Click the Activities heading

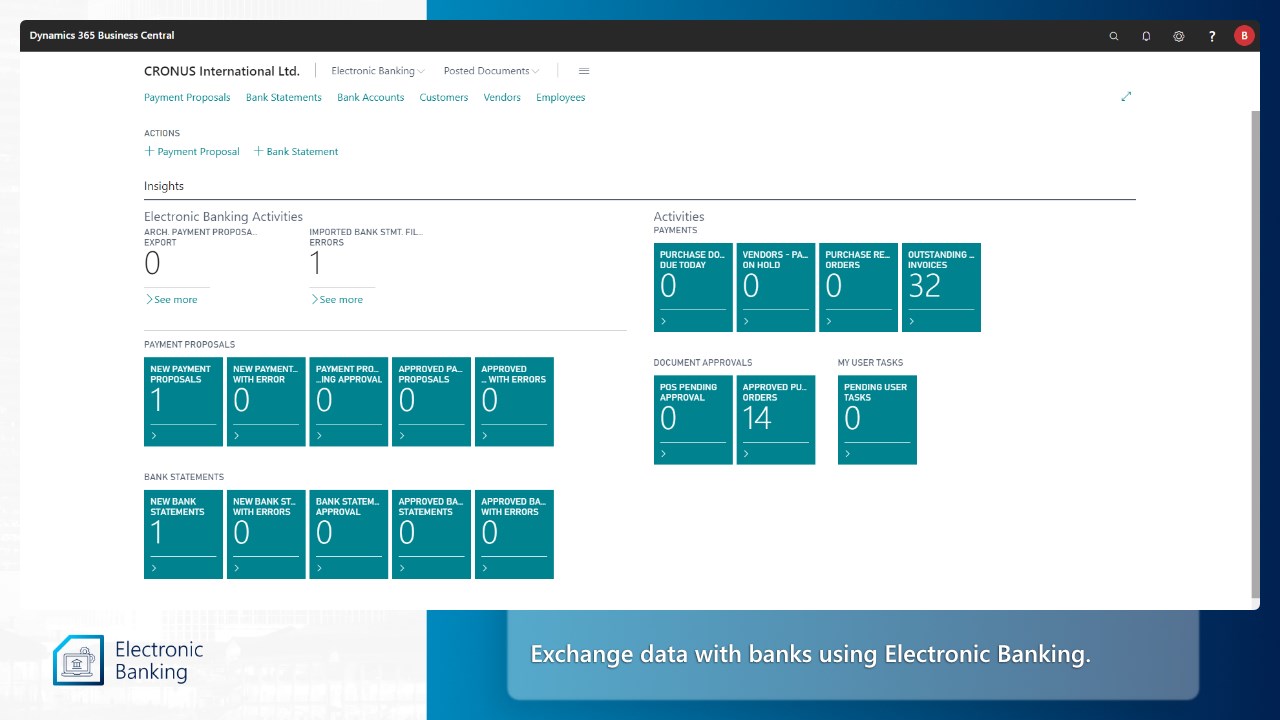pyautogui.click(x=679, y=216)
